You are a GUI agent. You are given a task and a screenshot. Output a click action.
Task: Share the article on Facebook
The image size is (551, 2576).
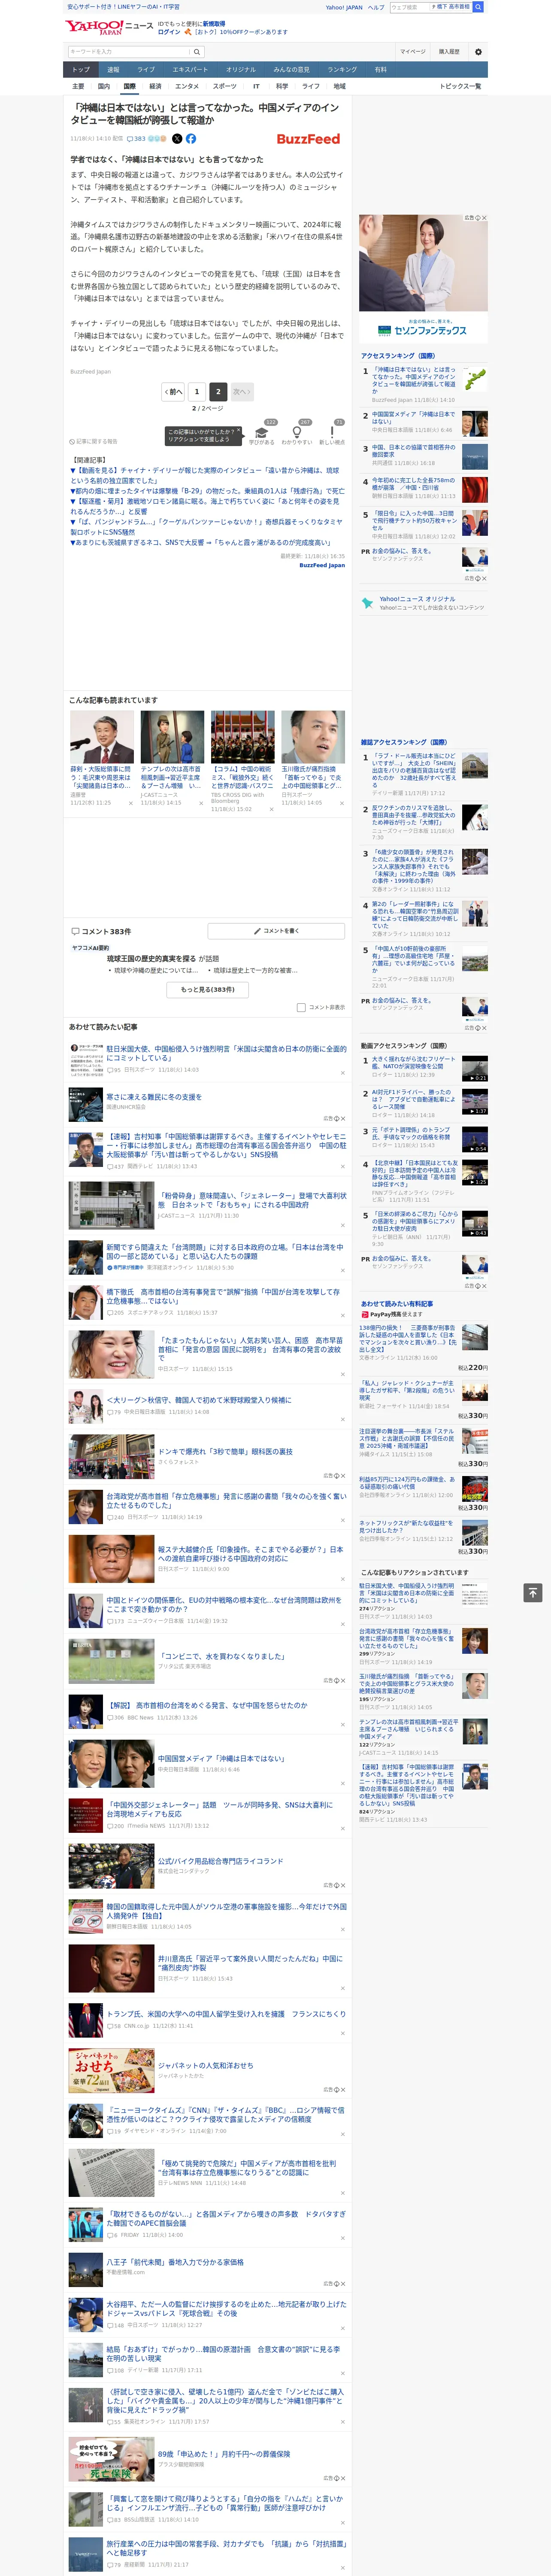pyautogui.click(x=190, y=139)
